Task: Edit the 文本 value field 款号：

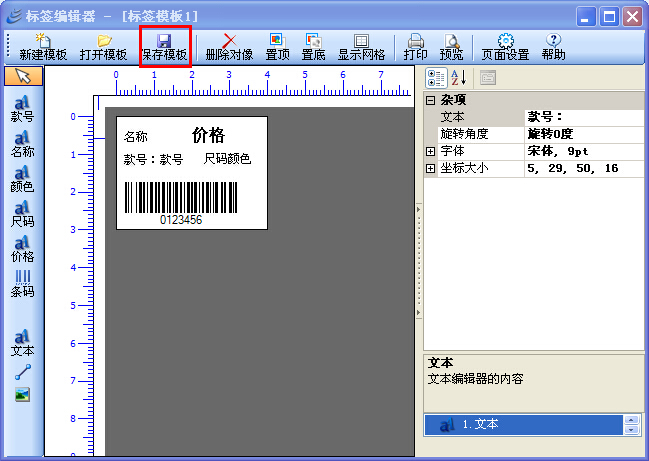Action: point(584,117)
